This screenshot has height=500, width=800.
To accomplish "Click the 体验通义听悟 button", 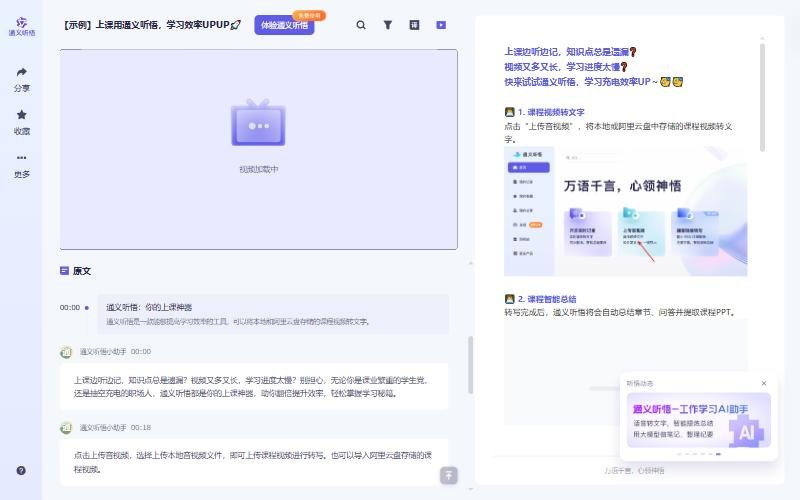I will tap(284, 25).
